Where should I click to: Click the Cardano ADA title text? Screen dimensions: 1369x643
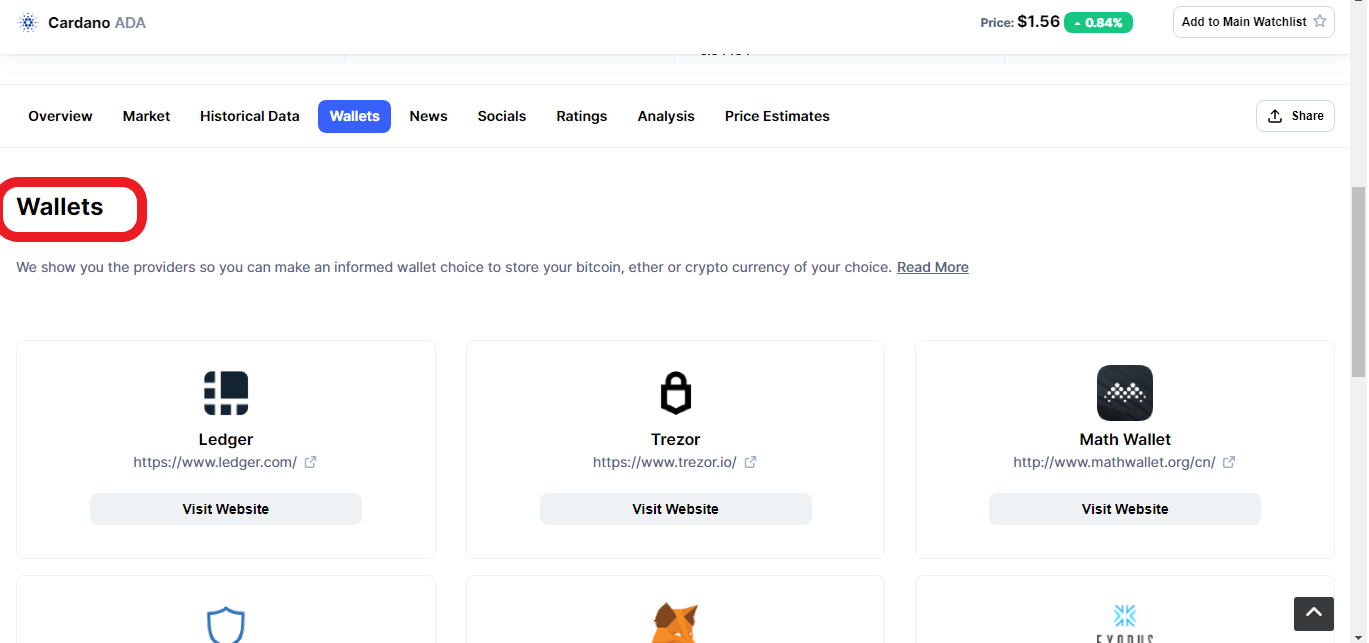point(97,22)
